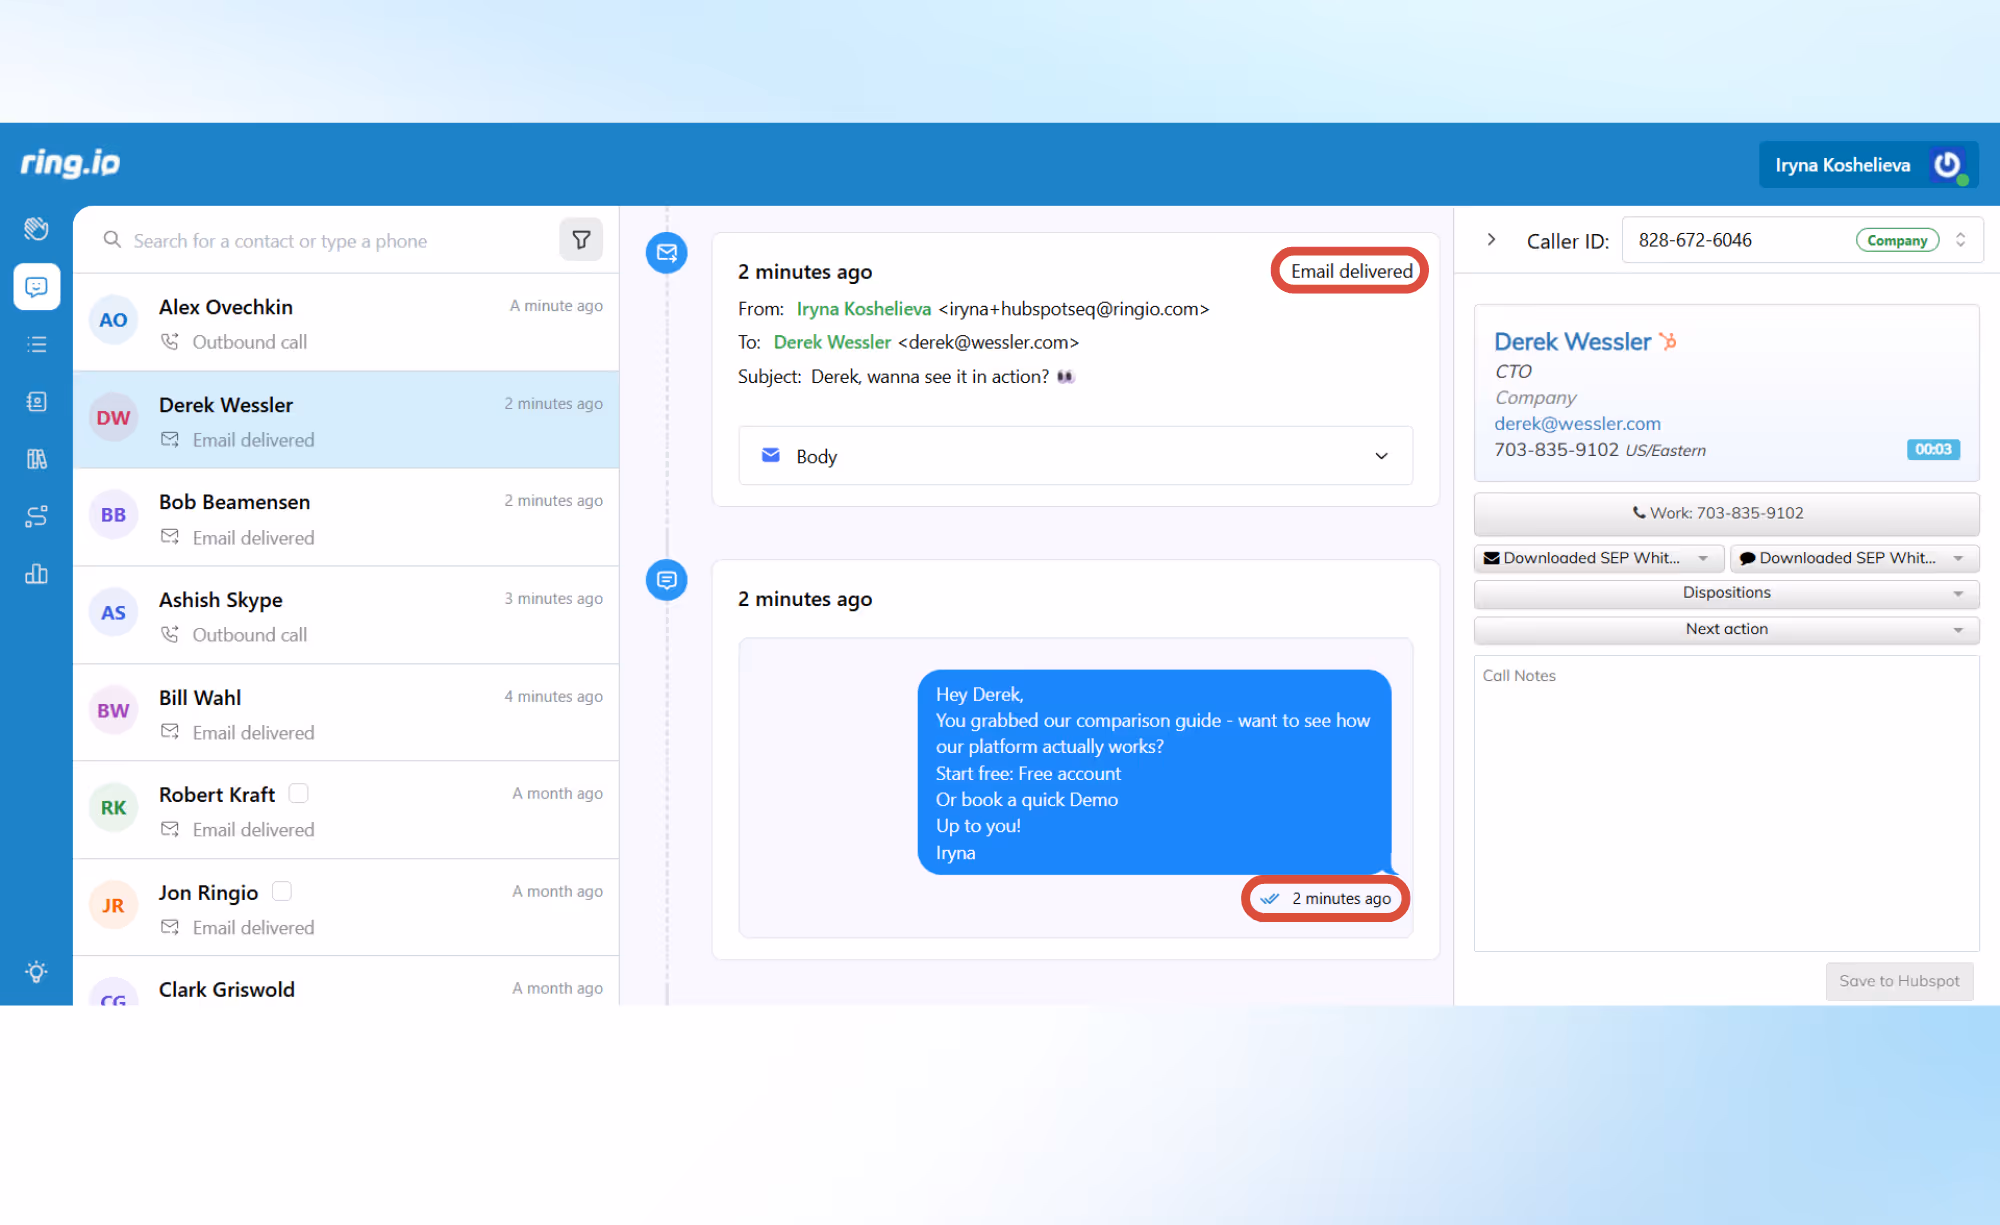
Task: Click the Company badge in Caller ID
Action: pyautogui.click(x=1897, y=240)
